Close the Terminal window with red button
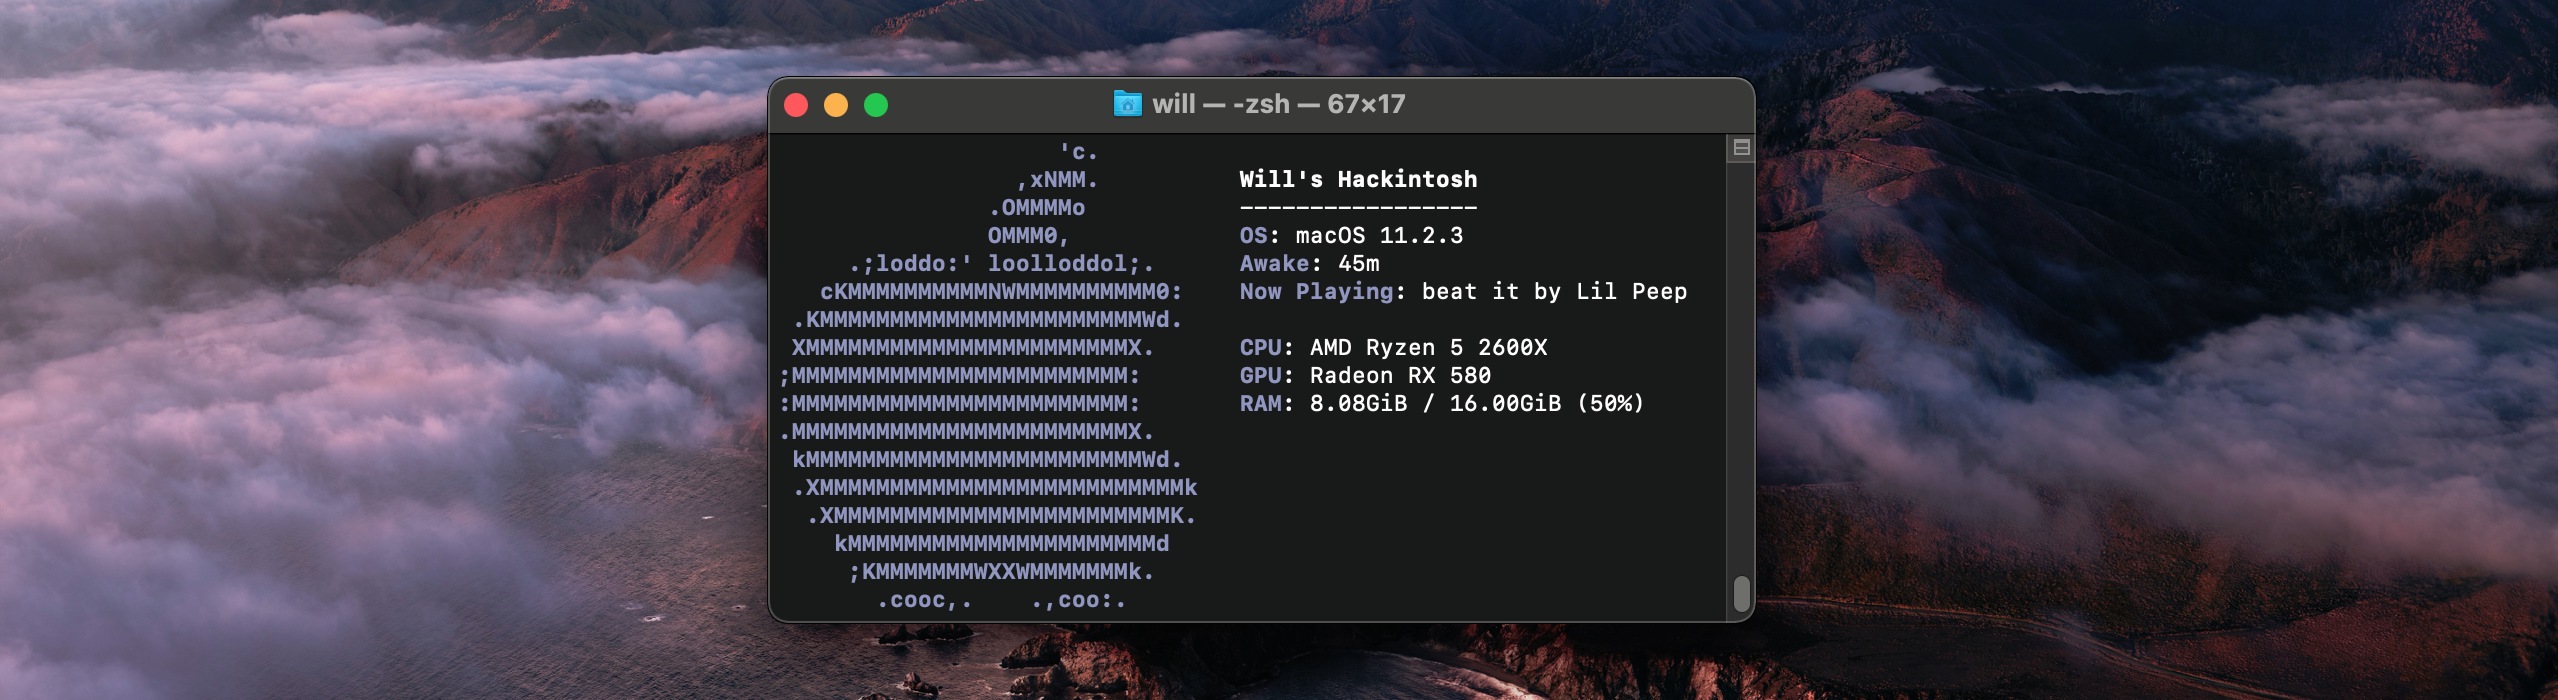2558x700 pixels. click(796, 105)
